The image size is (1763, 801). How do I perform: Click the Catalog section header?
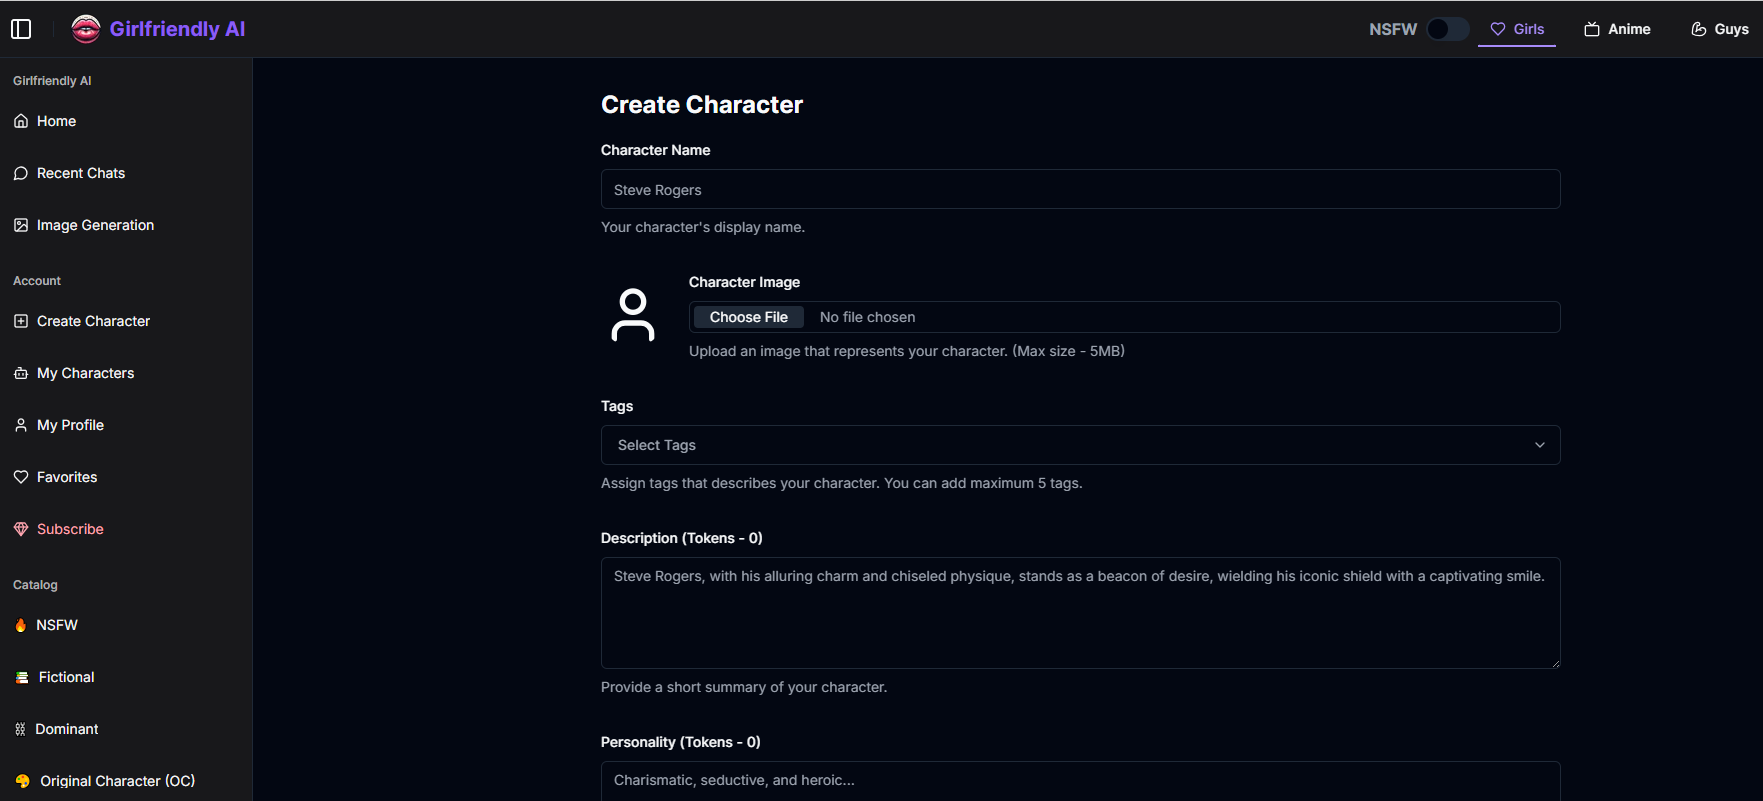pos(35,585)
